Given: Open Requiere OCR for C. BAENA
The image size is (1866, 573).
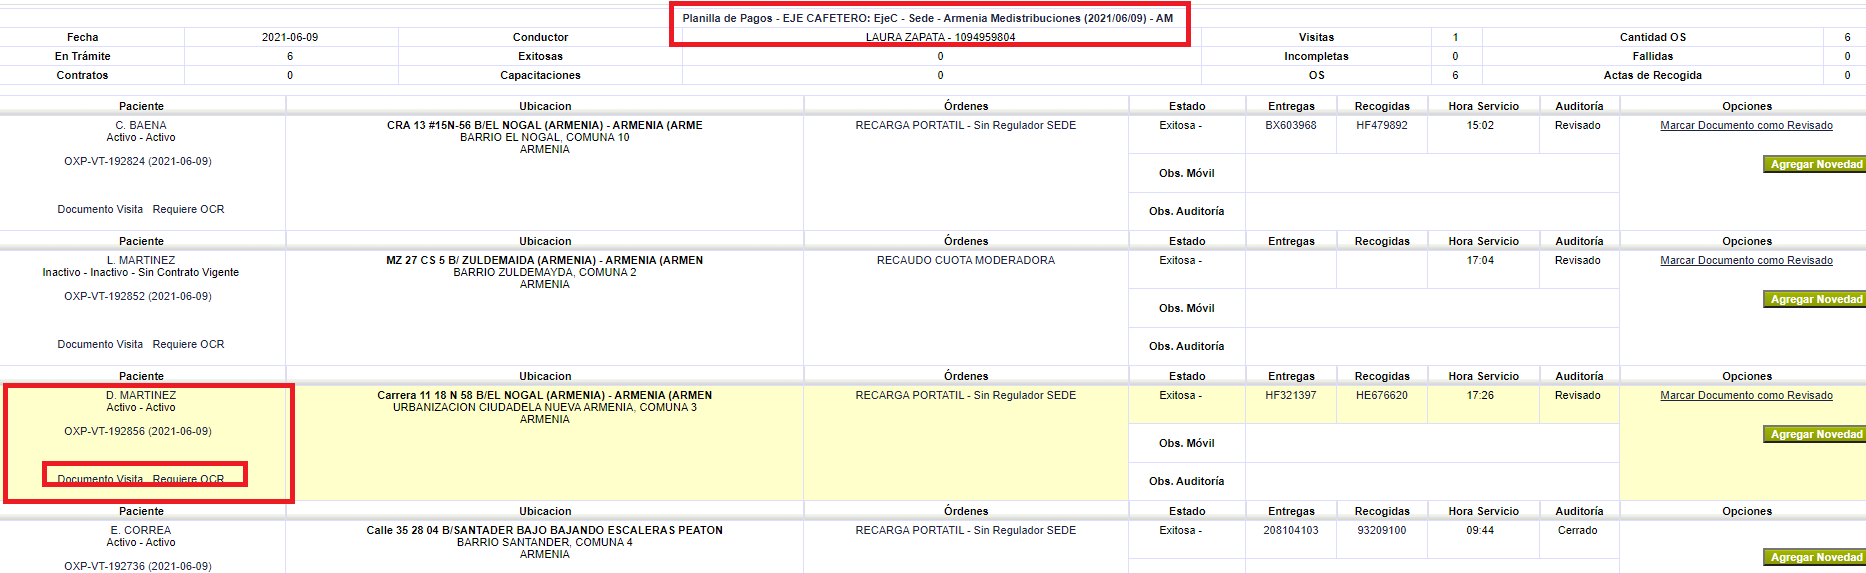Looking at the screenshot, I should tap(188, 210).
